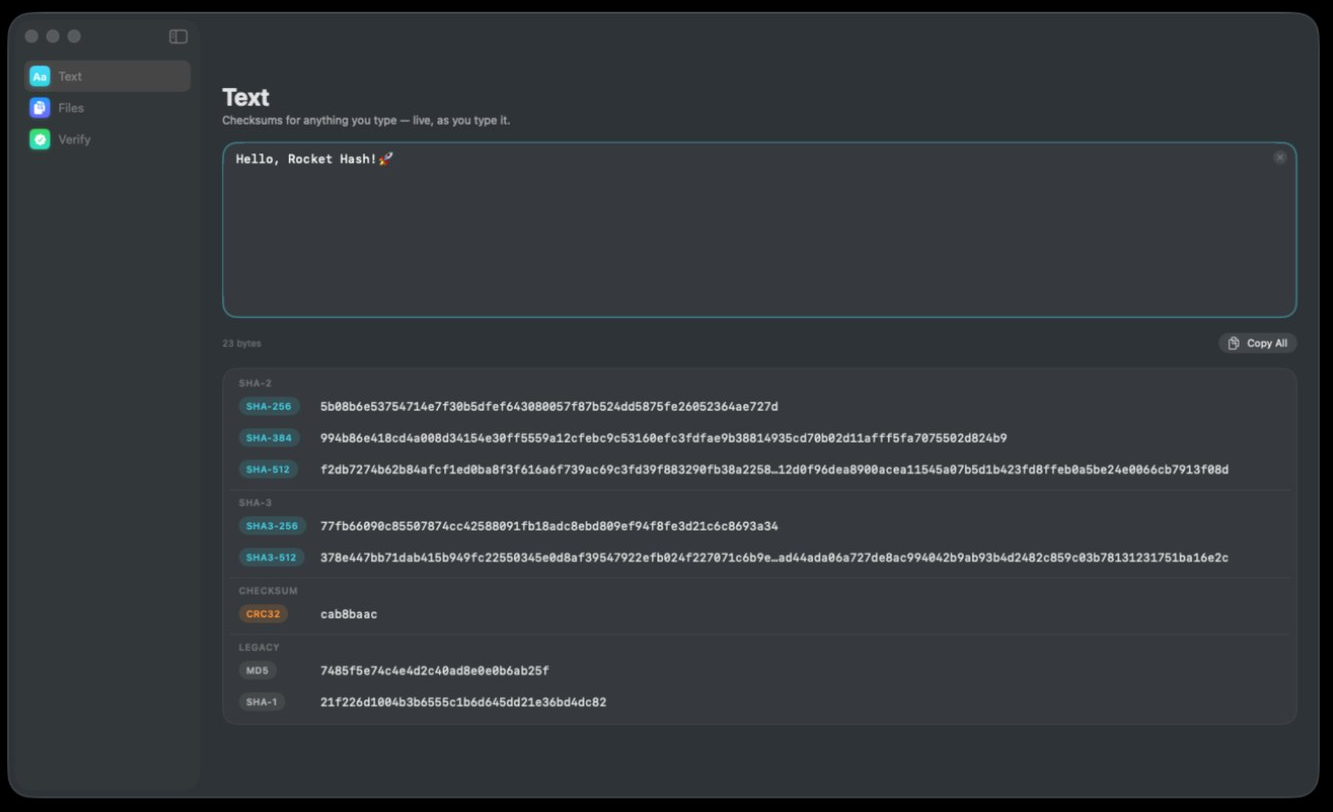Select the SHA3-512 algorithm badge

coord(272,558)
